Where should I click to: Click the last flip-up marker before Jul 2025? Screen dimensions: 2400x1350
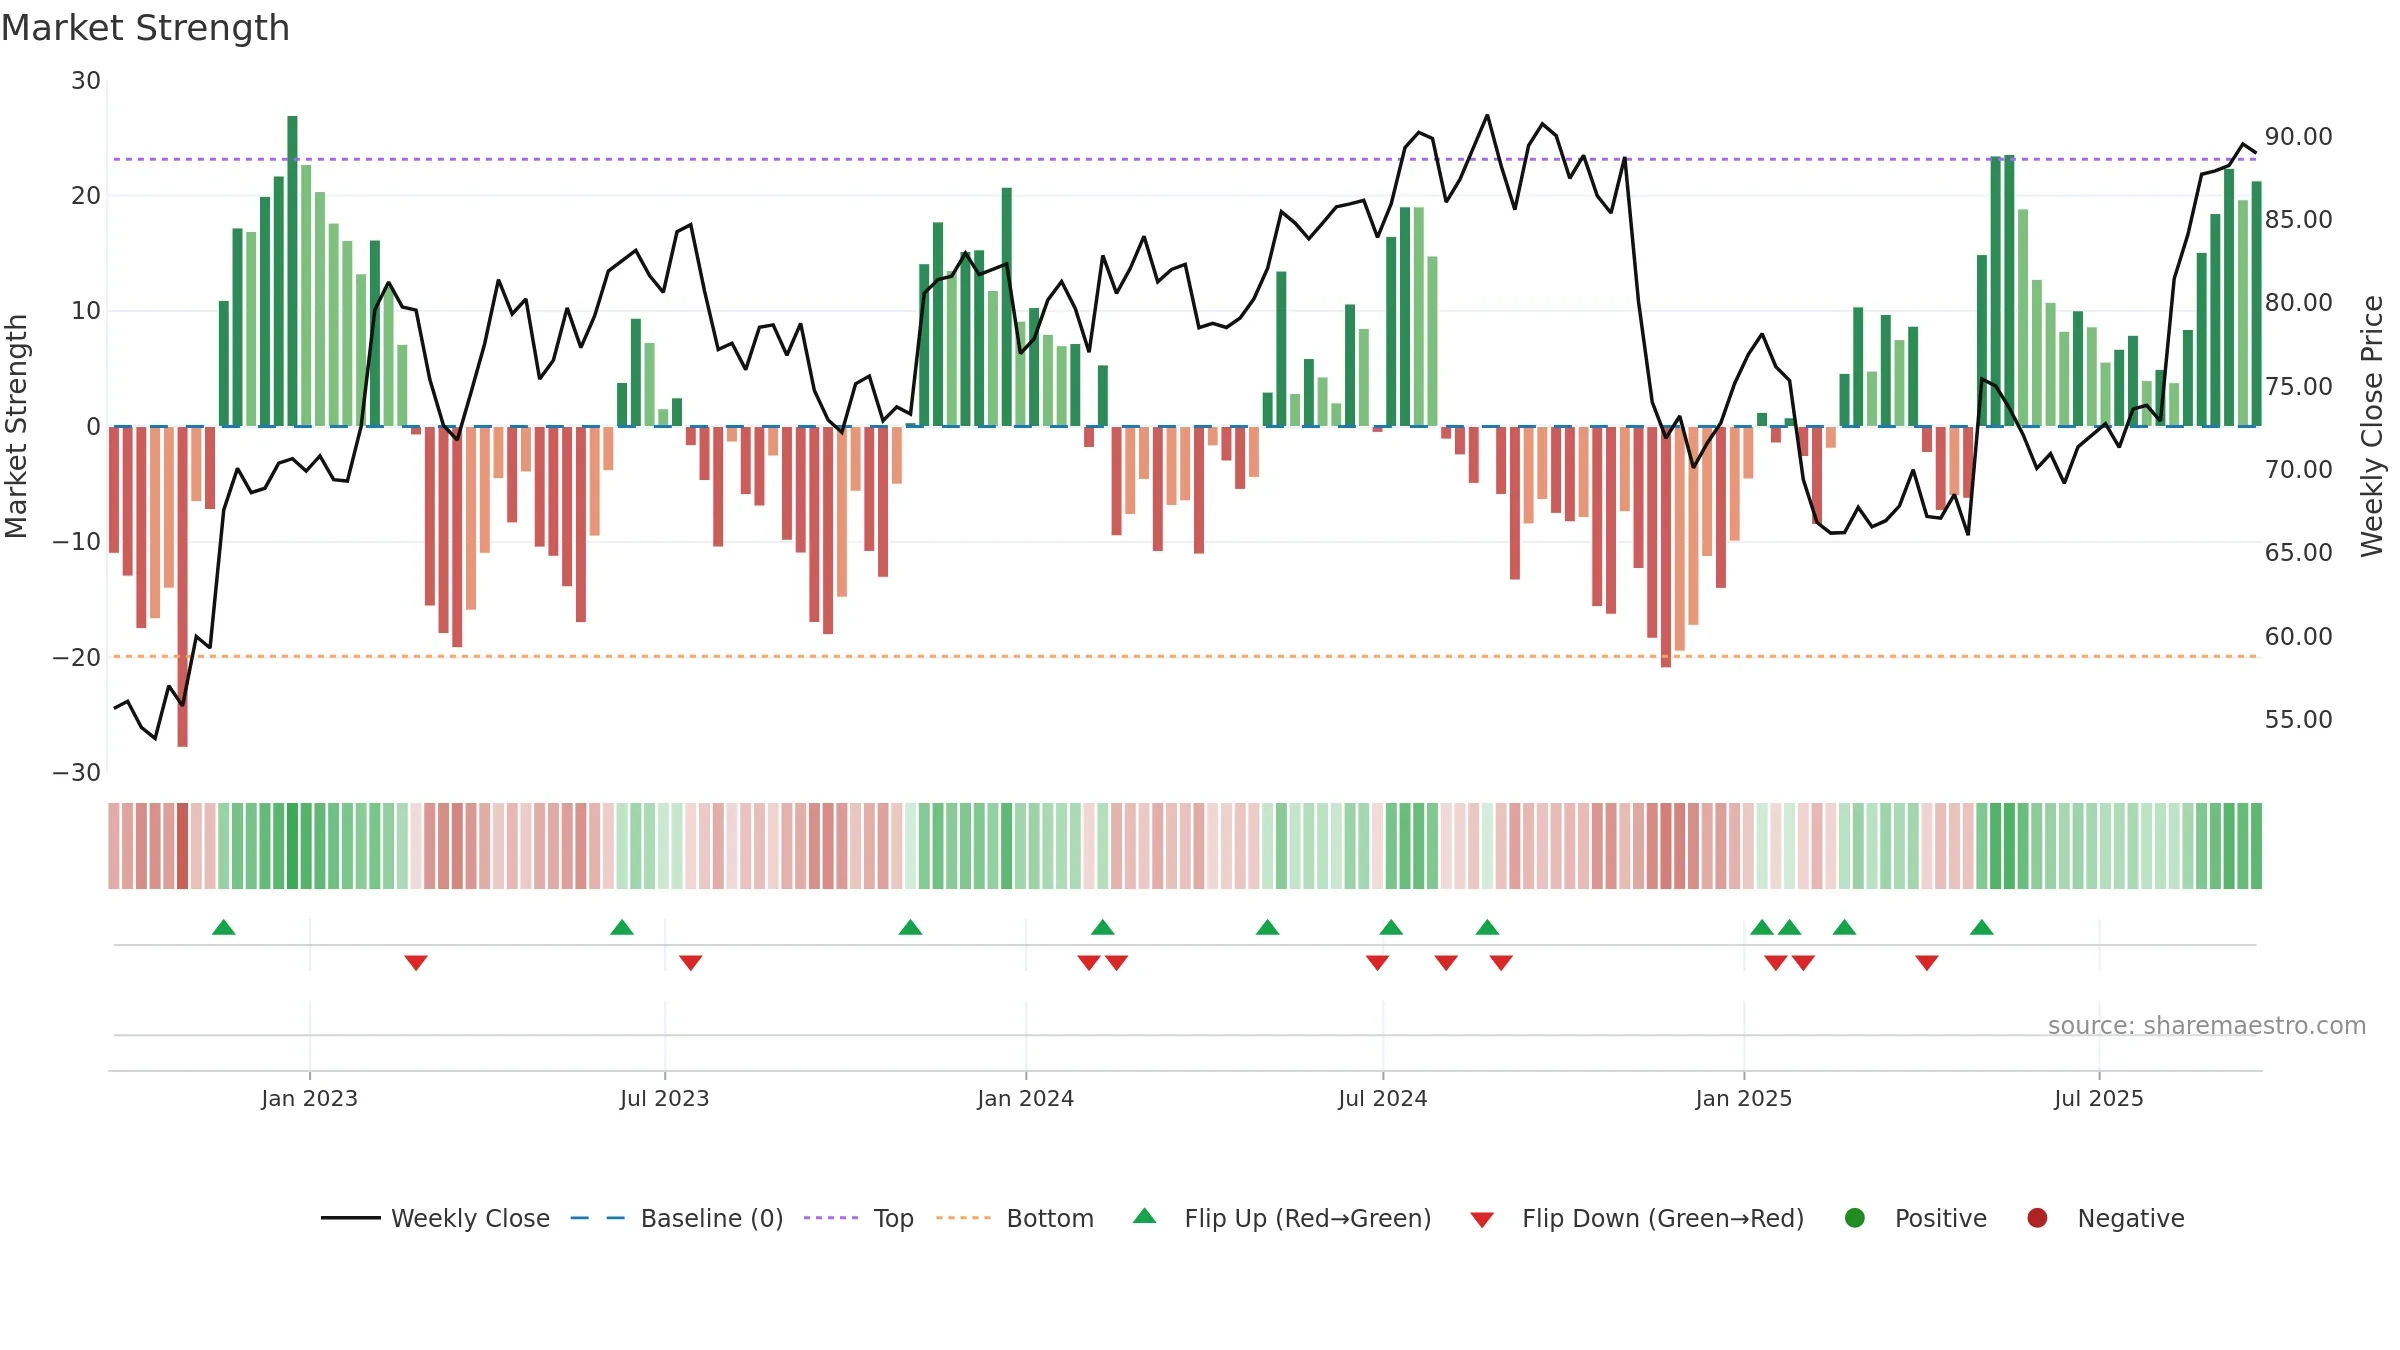tap(1982, 927)
